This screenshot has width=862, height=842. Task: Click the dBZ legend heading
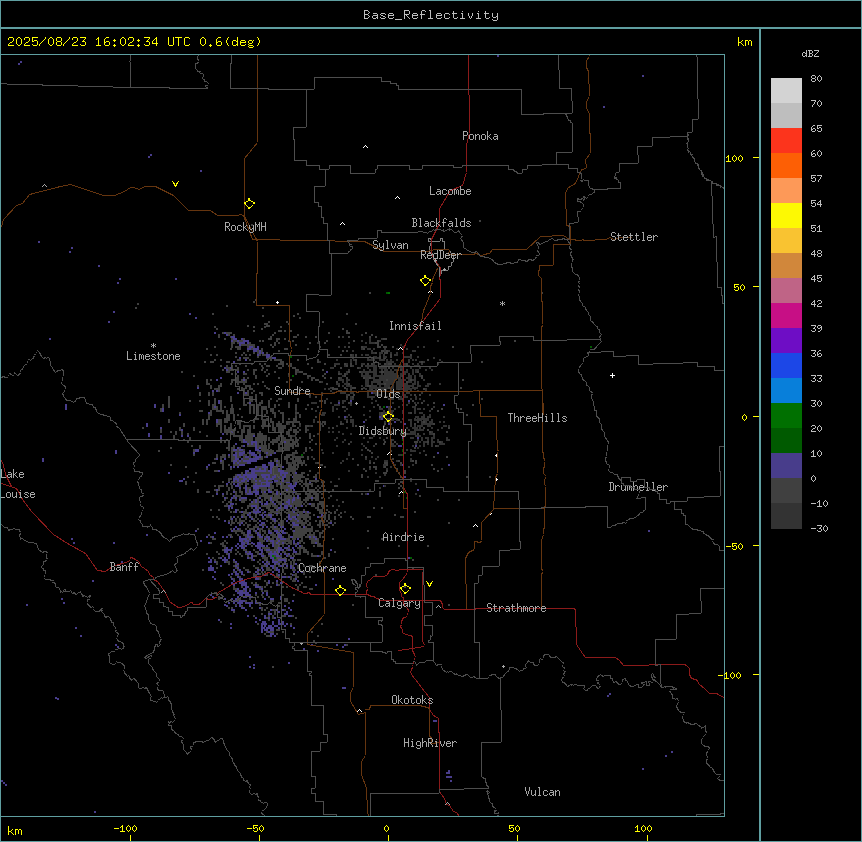810,53
